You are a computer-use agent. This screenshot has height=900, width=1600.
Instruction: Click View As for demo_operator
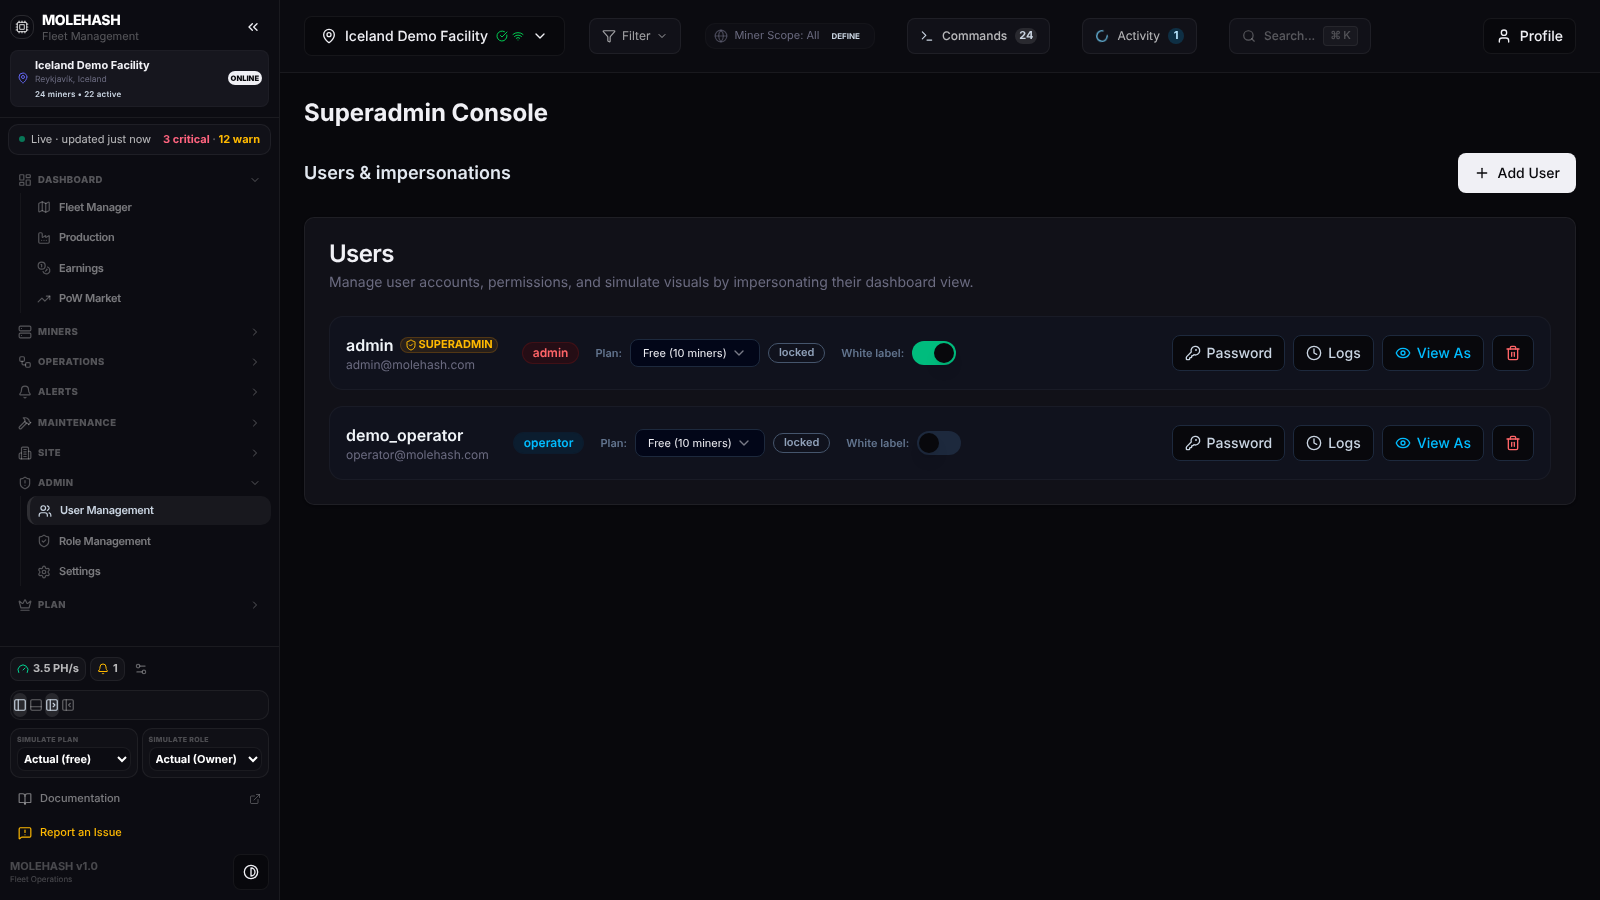tap(1432, 443)
